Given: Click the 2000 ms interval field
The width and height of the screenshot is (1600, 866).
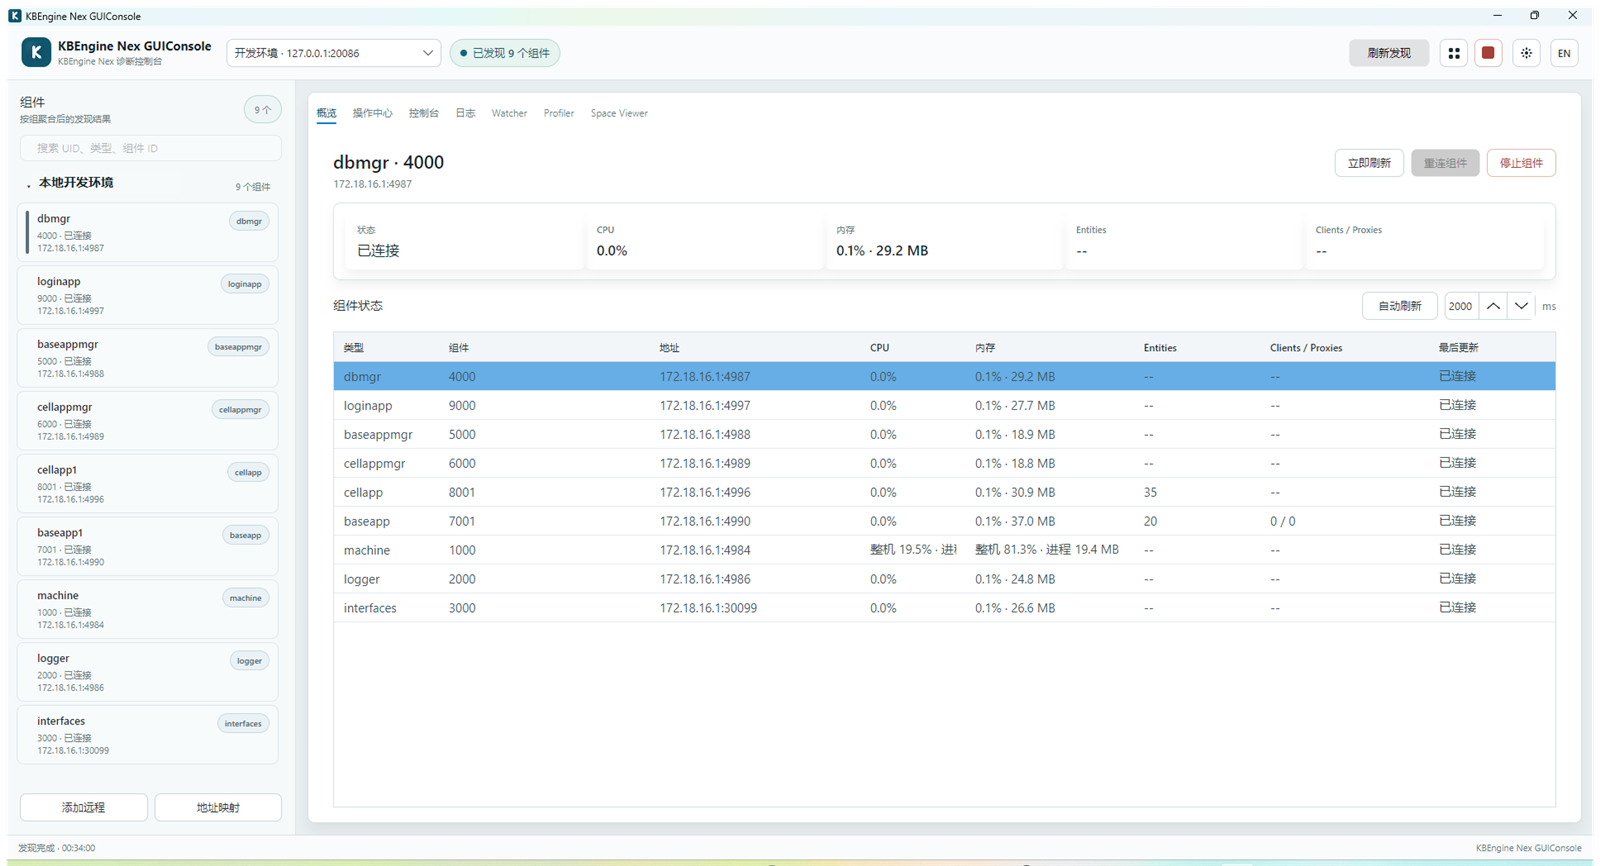Looking at the screenshot, I should pyautogui.click(x=1461, y=306).
